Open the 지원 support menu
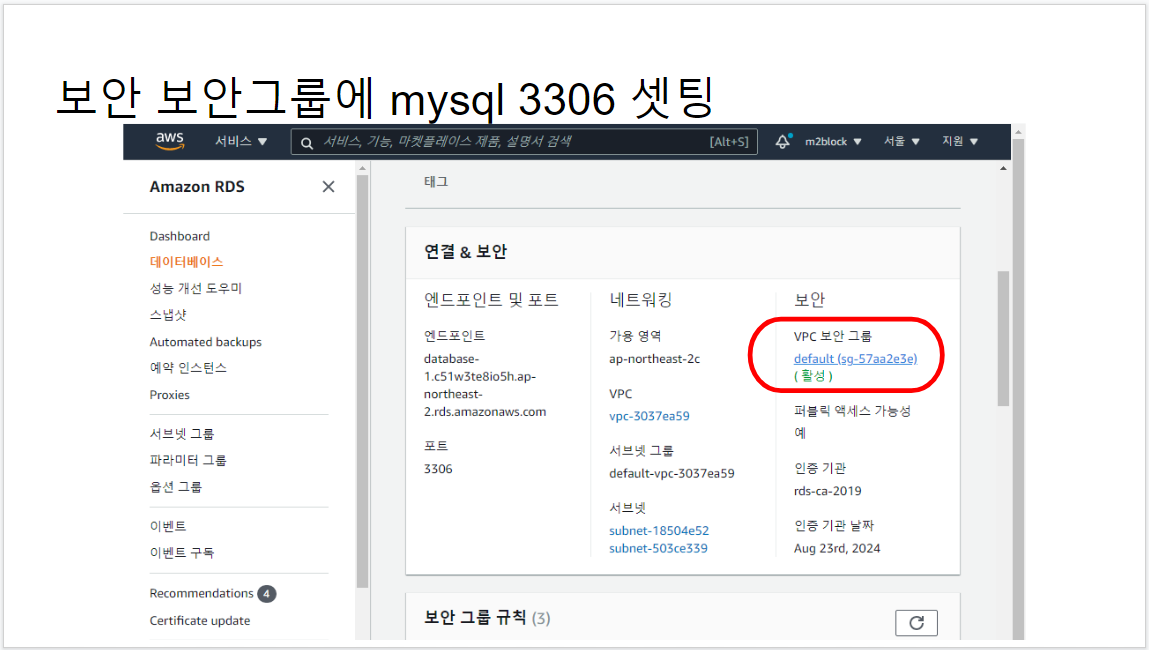This screenshot has height=650, width=1149. tap(960, 141)
